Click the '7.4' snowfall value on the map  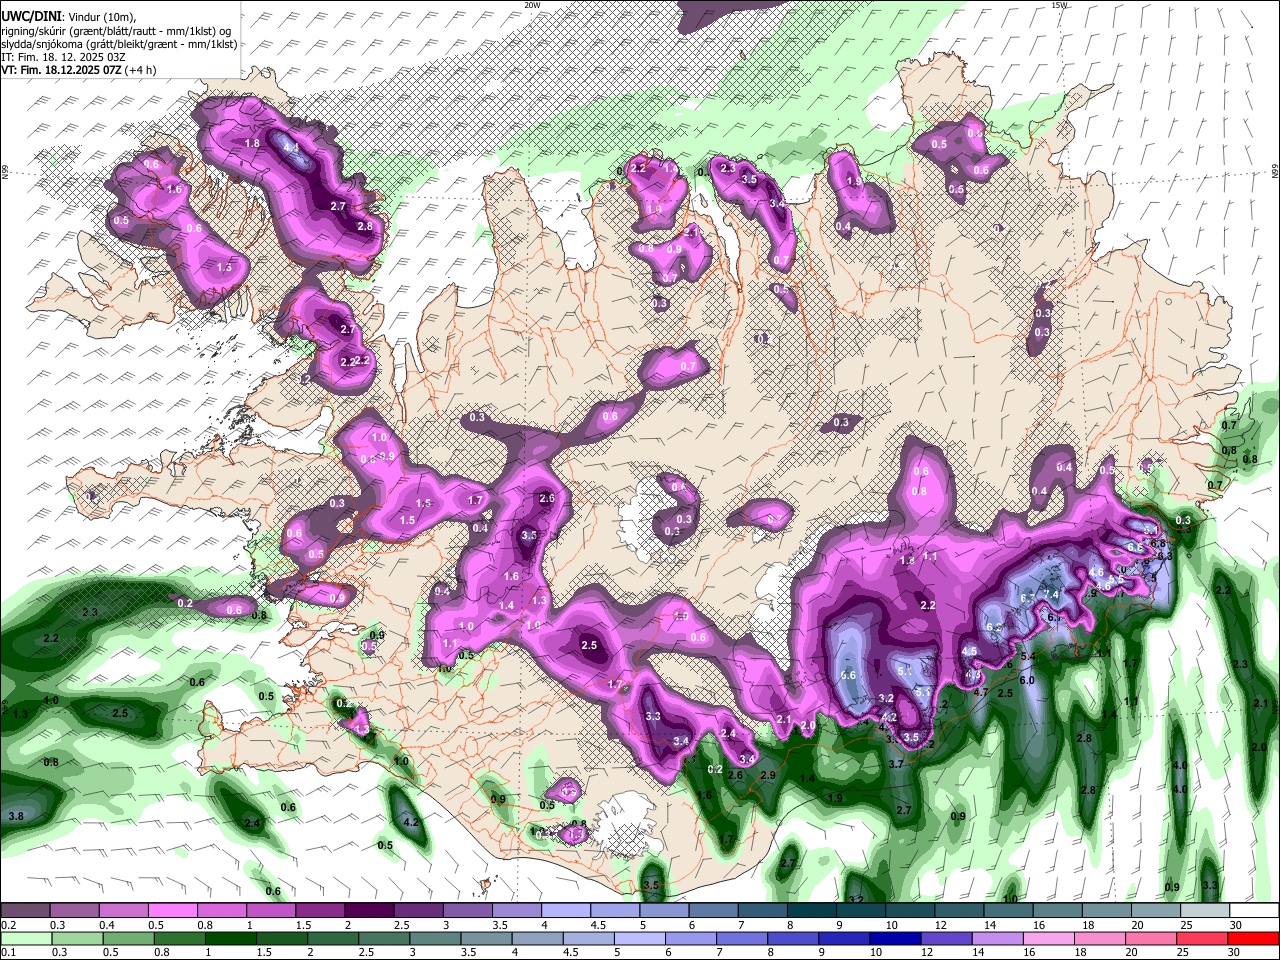click(x=1051, y=594)
